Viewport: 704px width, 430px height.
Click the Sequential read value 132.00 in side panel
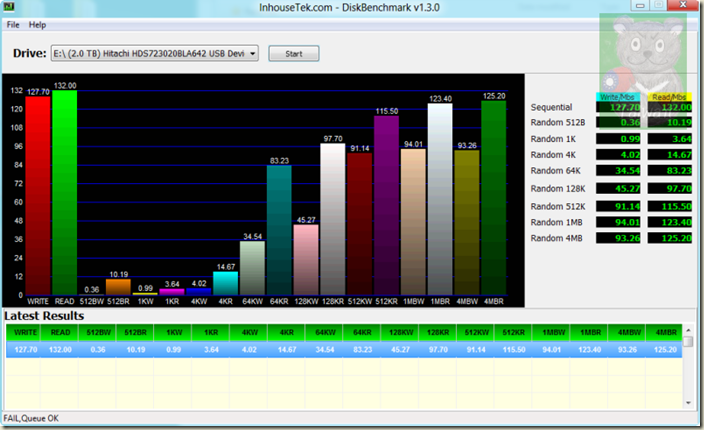669,109
